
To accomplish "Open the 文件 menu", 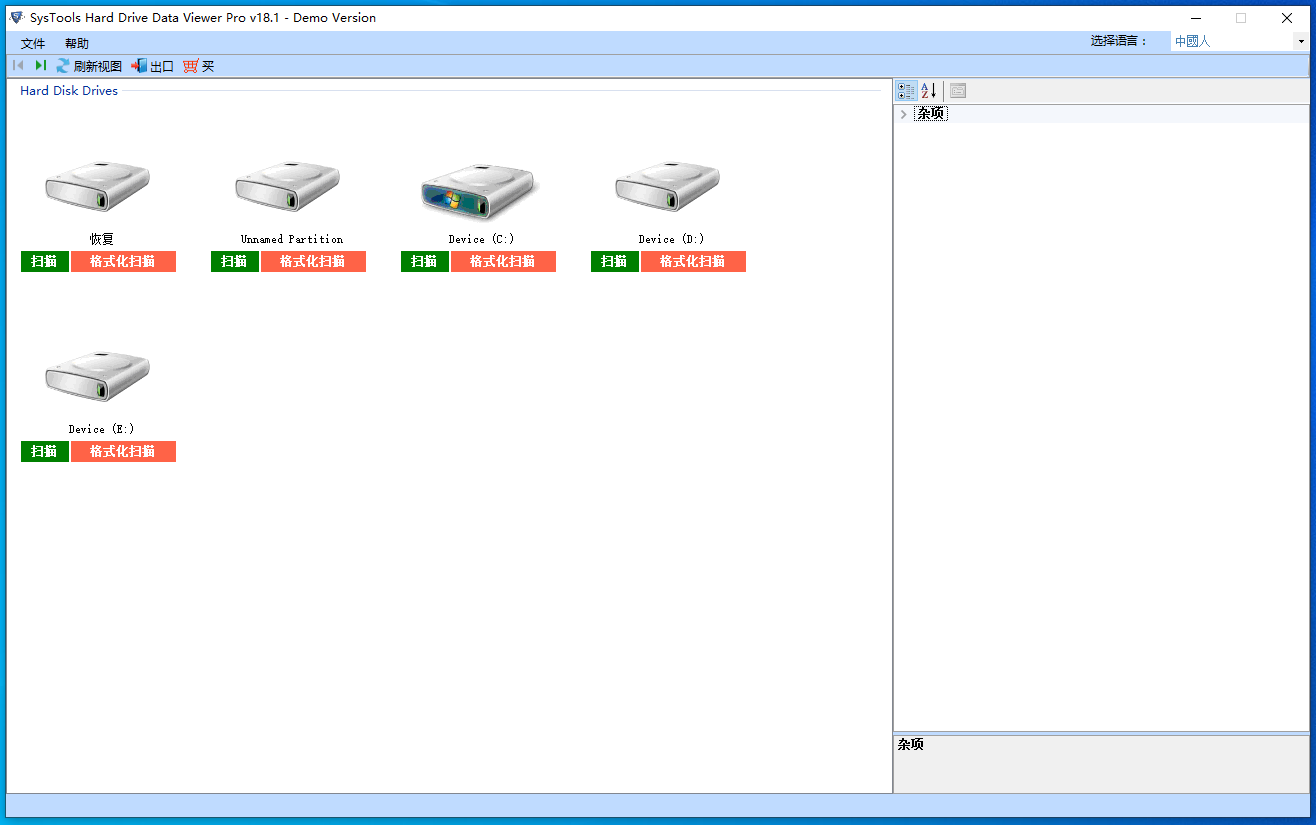I will tap(33, 44).
